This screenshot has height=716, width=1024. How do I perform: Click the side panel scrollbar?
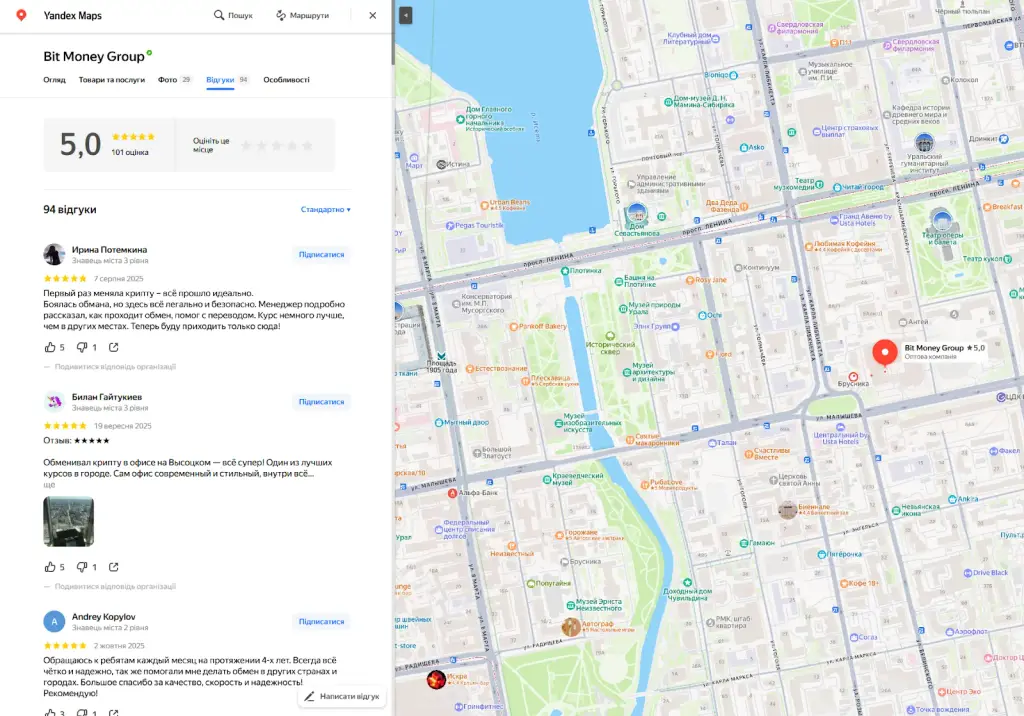[x=392, y=33]
